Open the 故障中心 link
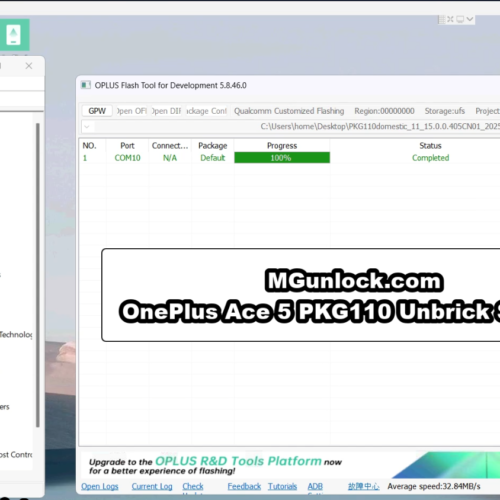Viewport: 500px width, 500px height. pyautogui.click(x=364, y=486)
